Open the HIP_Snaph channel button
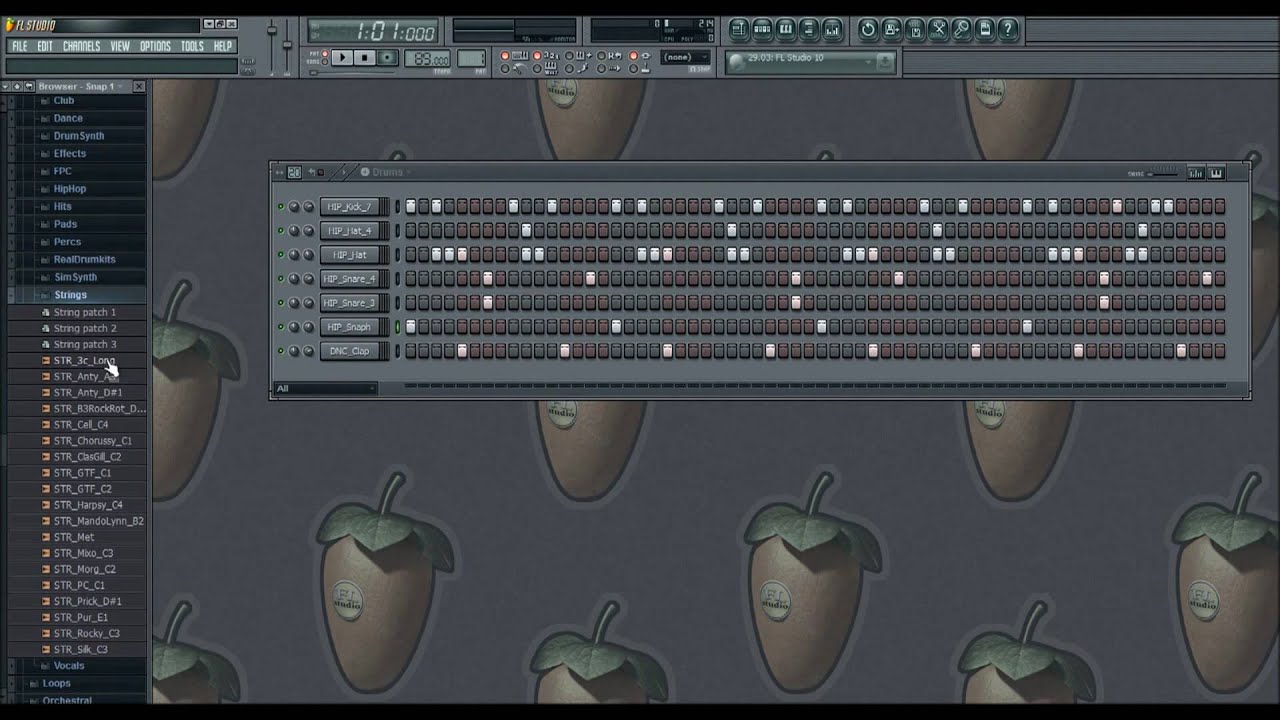The image size is (1280, 720). click(x=349, y=327)
